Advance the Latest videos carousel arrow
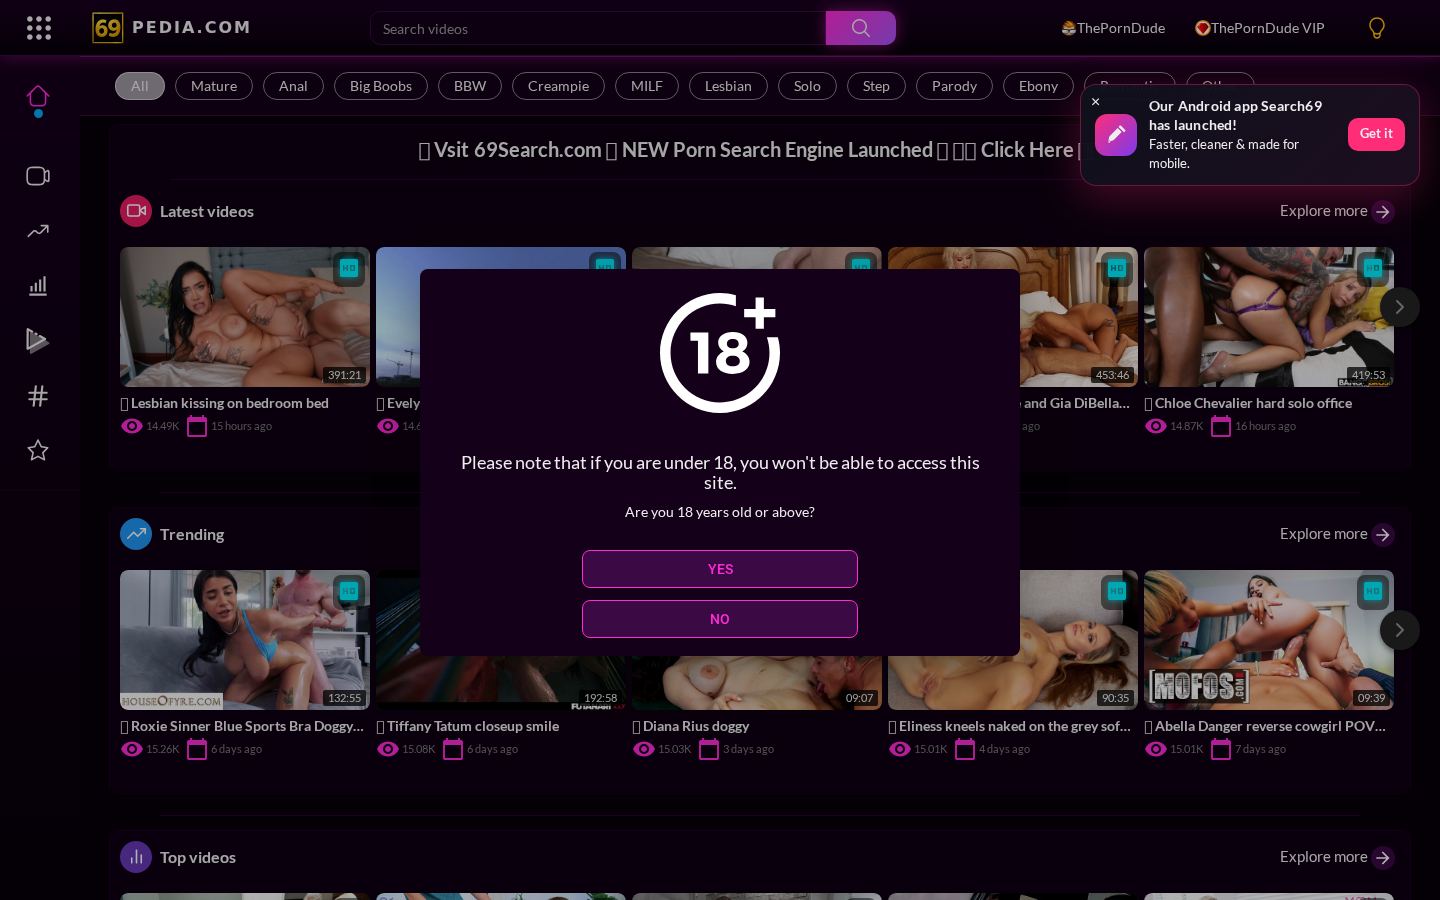1440x900 pixels. 1400,307
